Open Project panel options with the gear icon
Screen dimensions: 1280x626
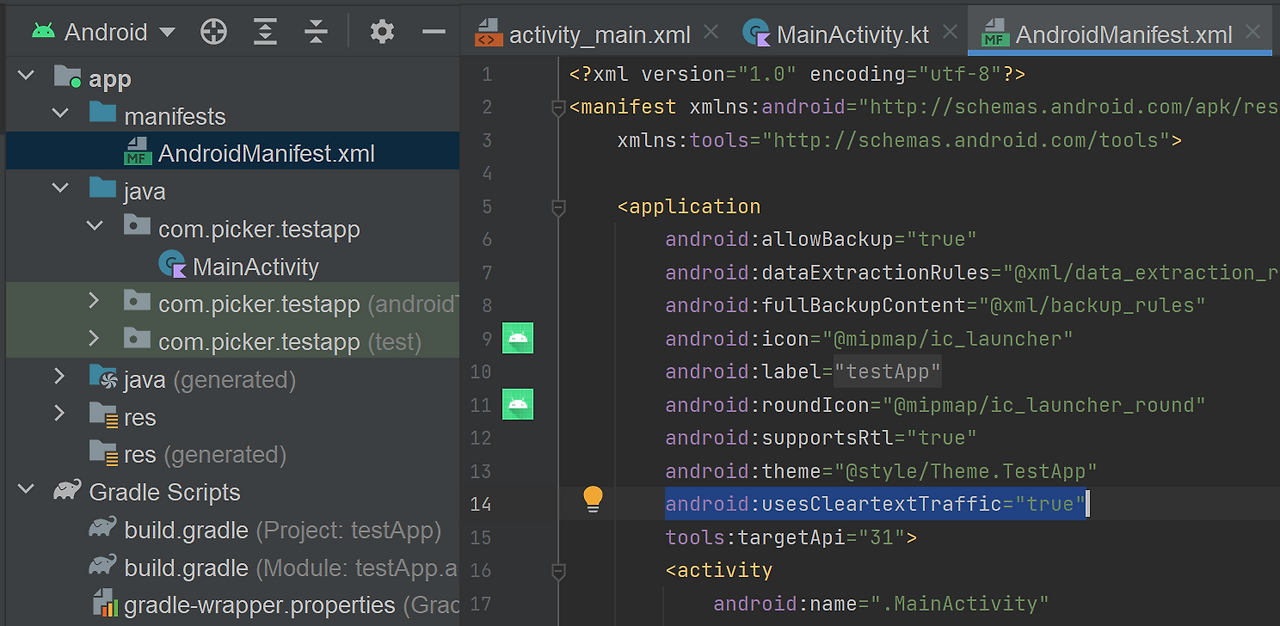coord(382,31)
